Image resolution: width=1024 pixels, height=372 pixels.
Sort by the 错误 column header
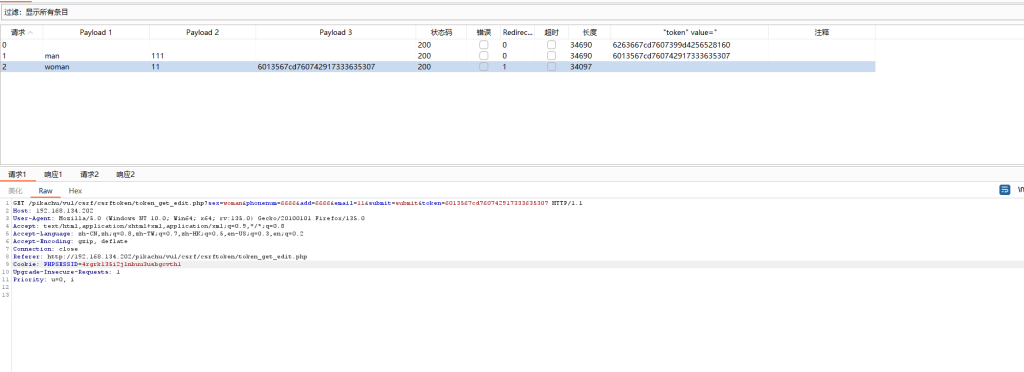(483, 32)
